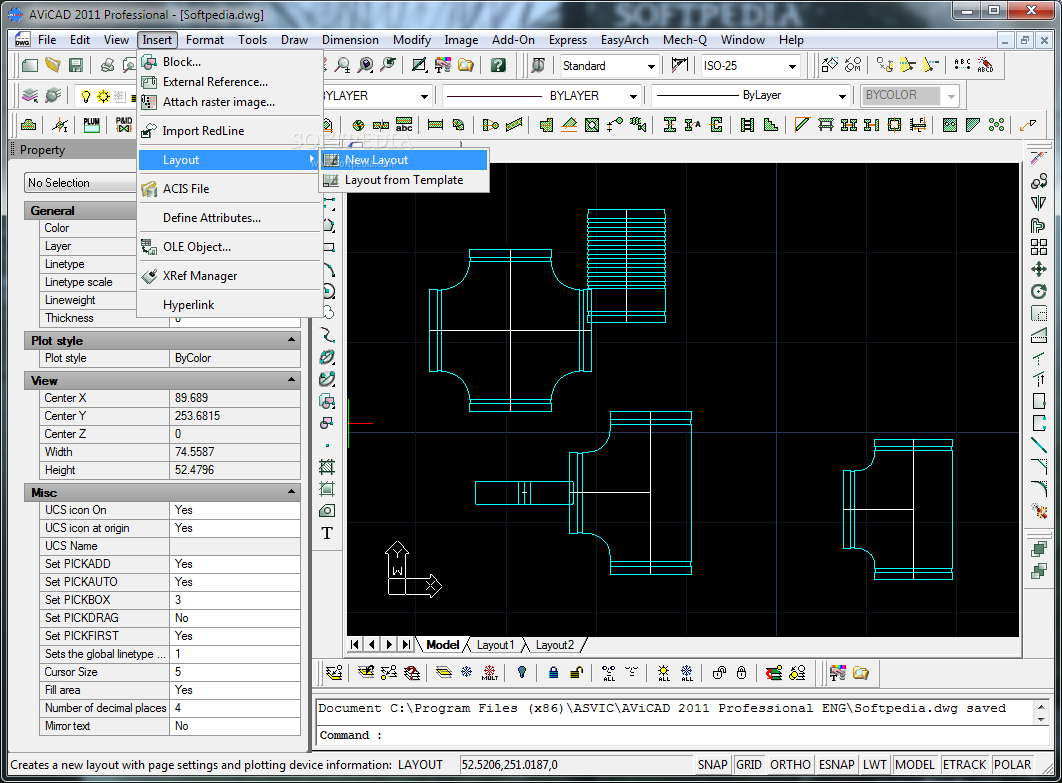Viewport: 1062px width, 783px height.
Task: Switch to the Layout2 tab
Action: [x=555, y=645]
